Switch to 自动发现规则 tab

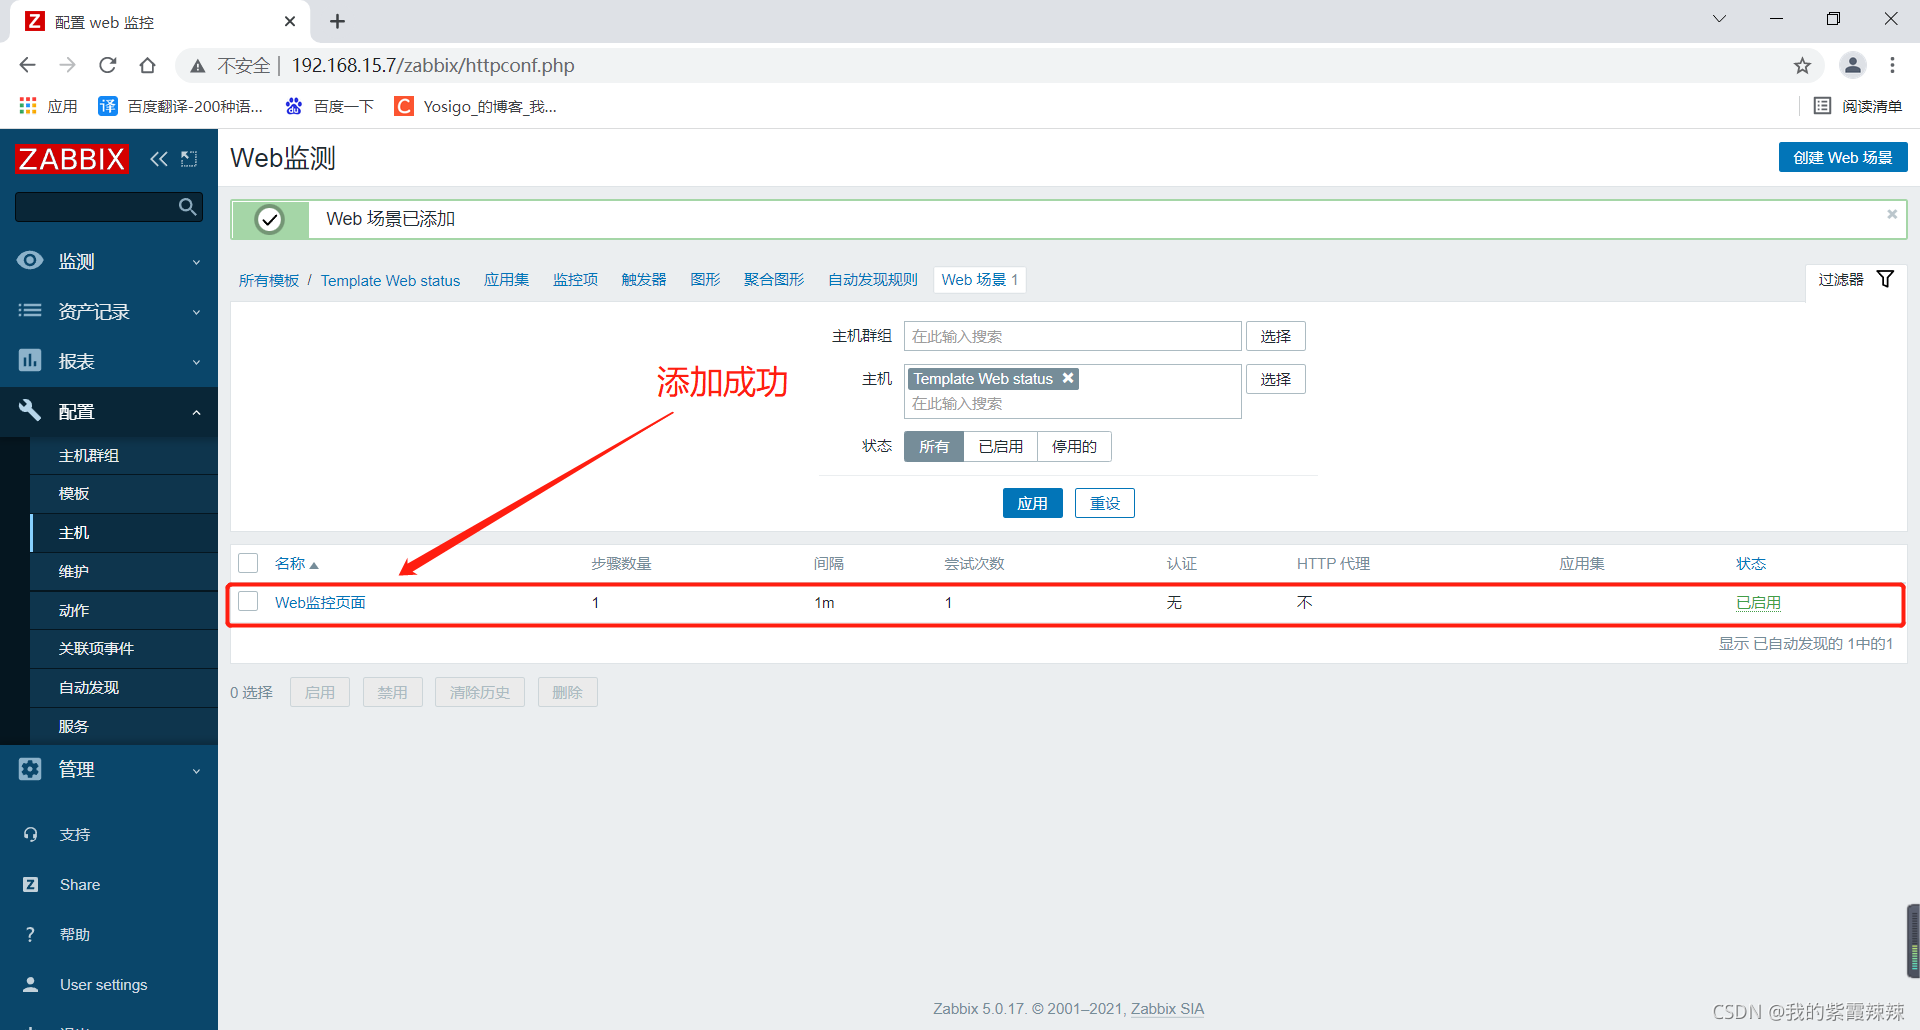pos(873,280)
